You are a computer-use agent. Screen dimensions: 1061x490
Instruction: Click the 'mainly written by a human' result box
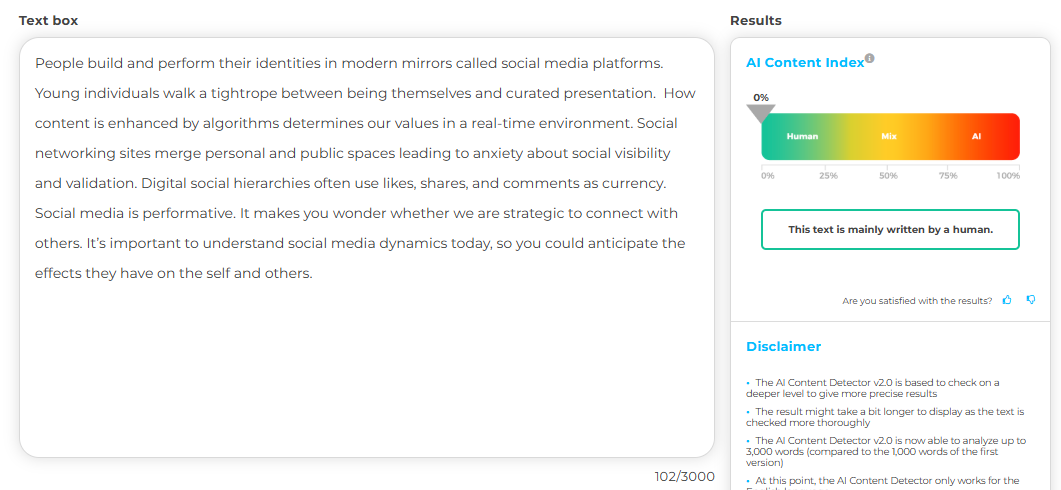tap(890, 229)
